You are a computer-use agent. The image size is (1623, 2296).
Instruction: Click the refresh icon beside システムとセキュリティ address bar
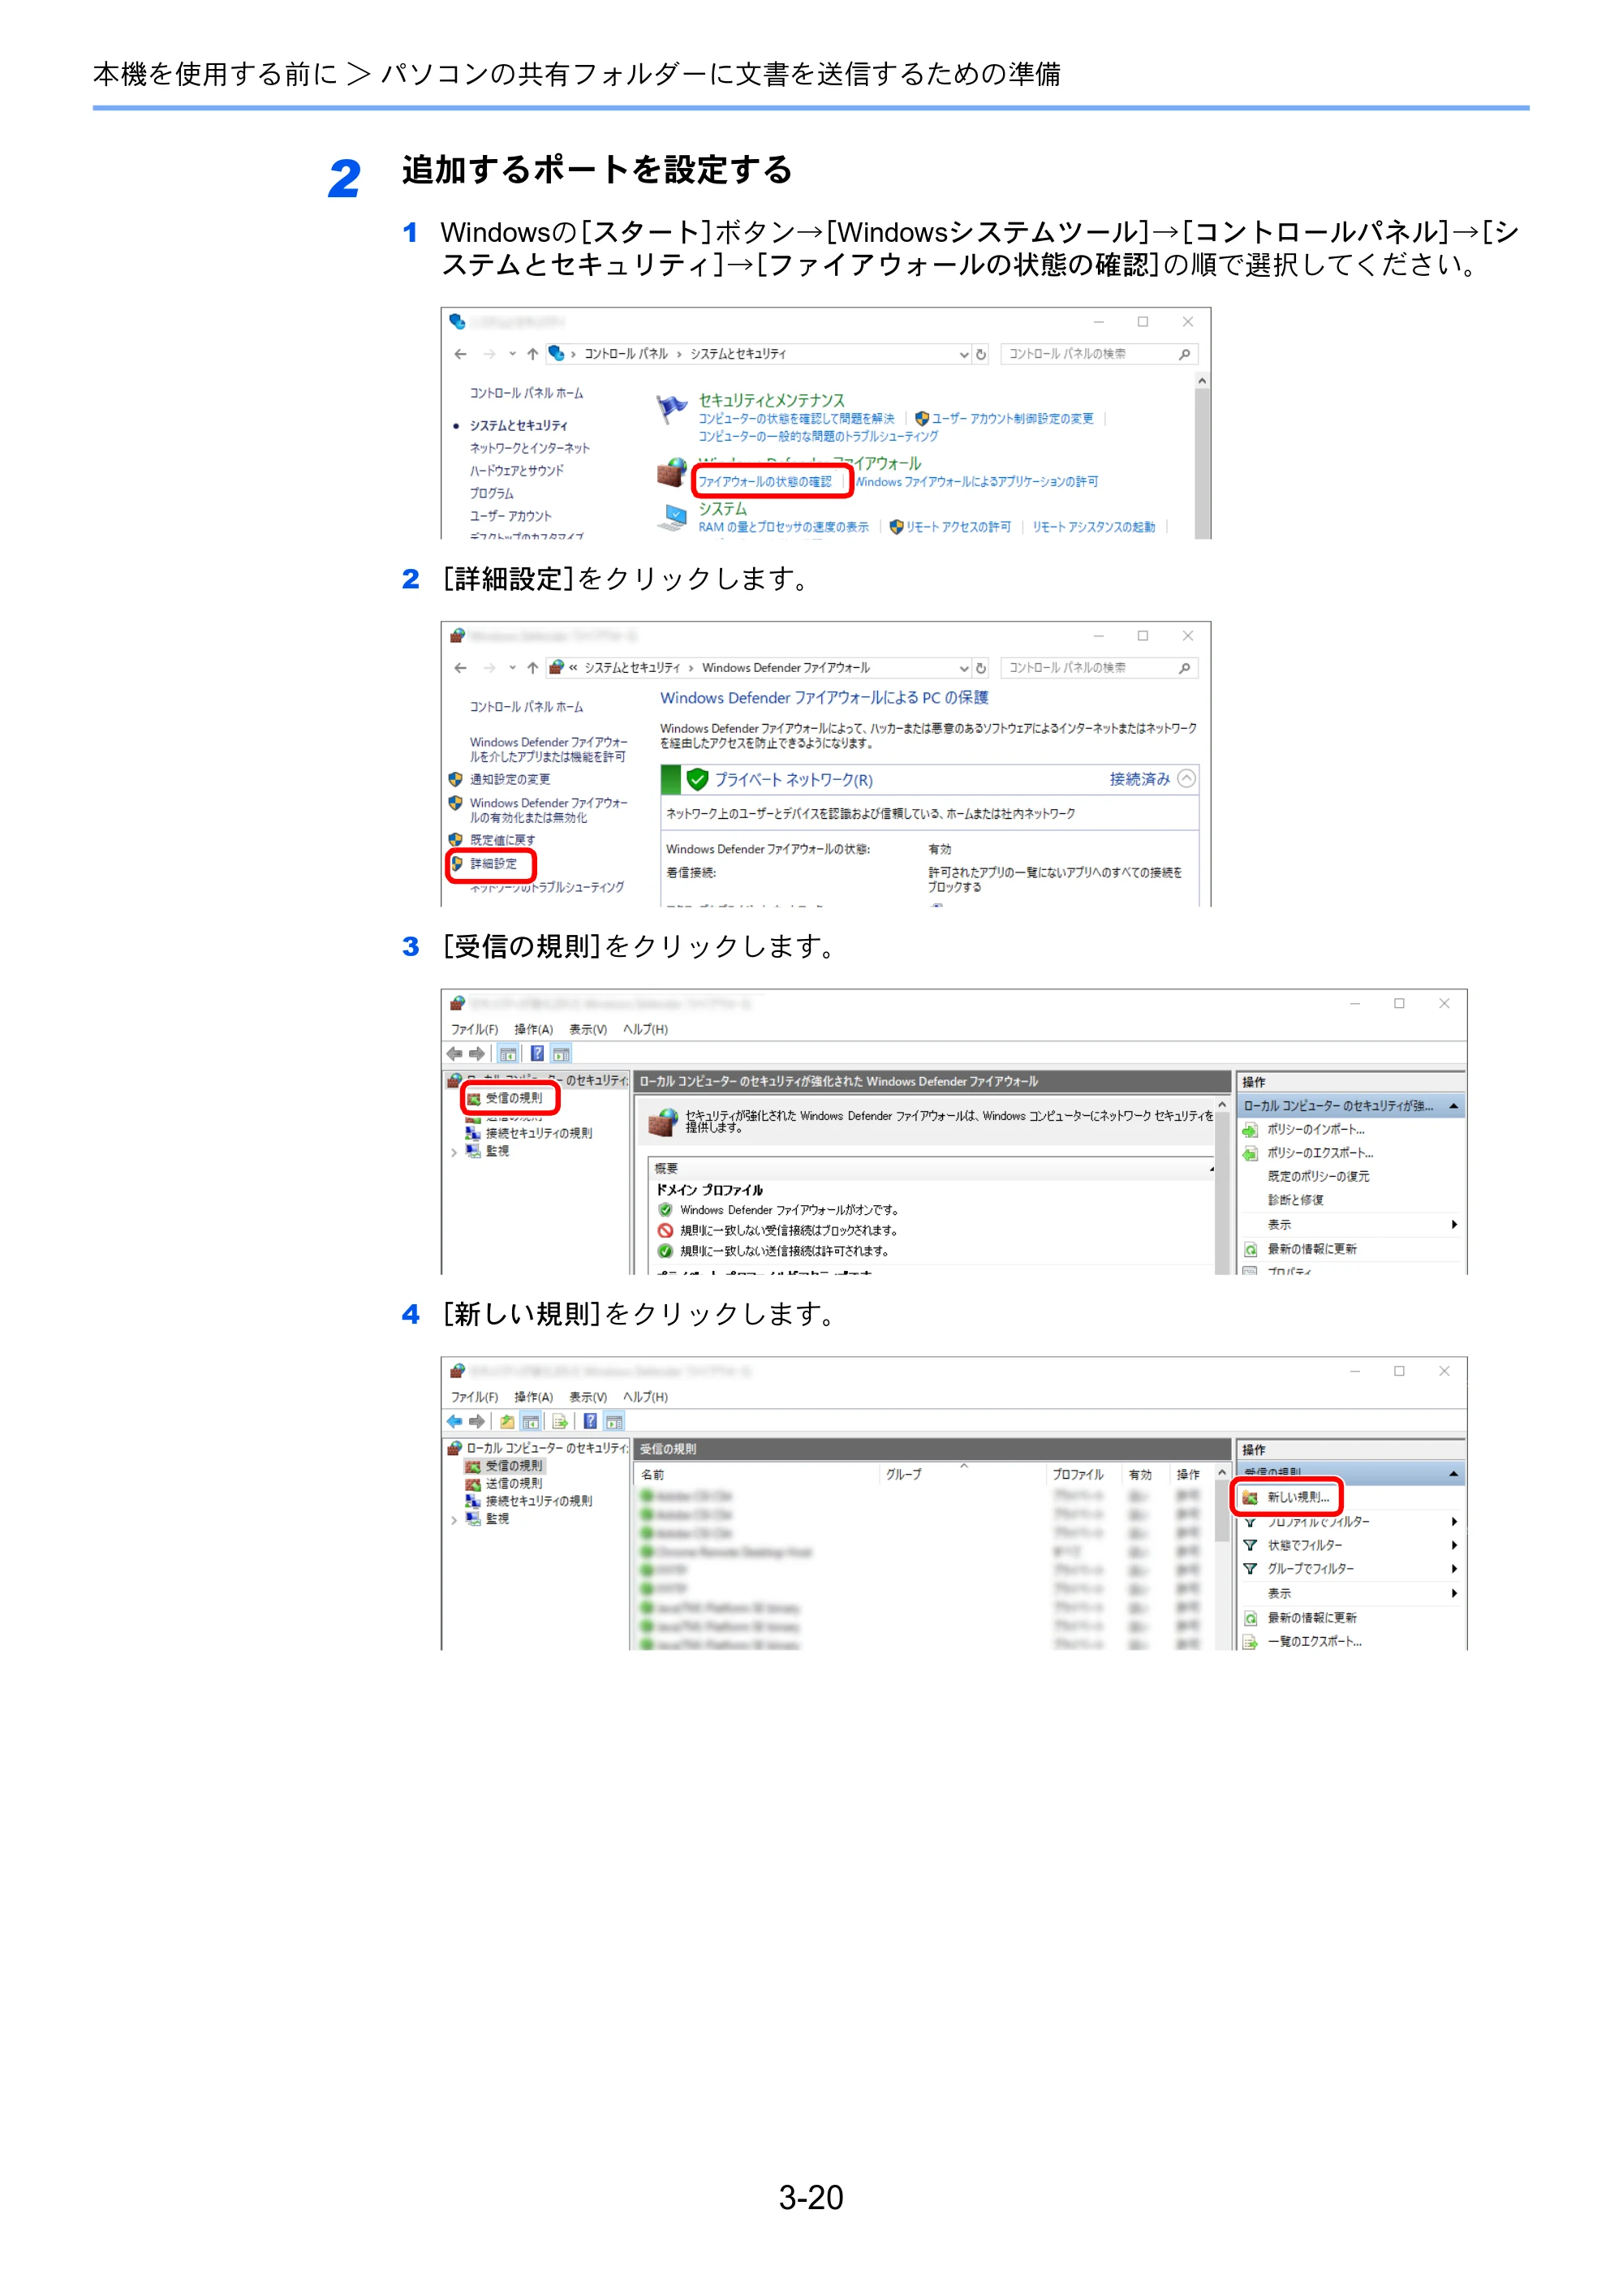[981, 354]
